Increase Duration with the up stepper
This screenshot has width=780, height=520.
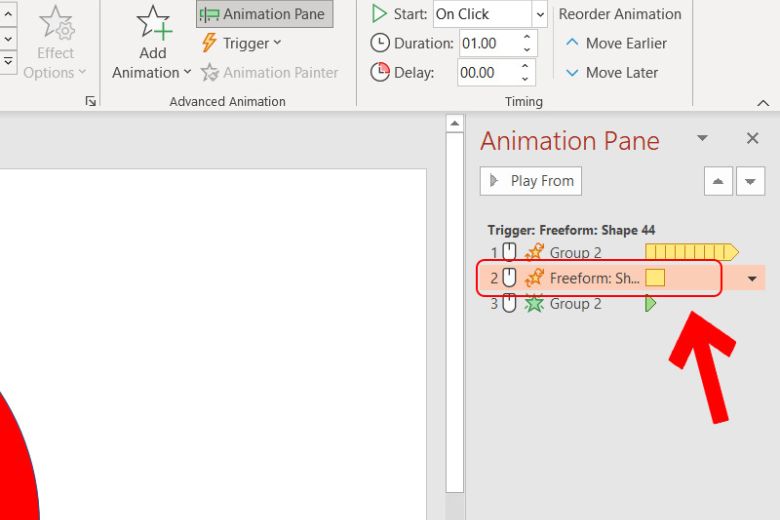point(527,37)
